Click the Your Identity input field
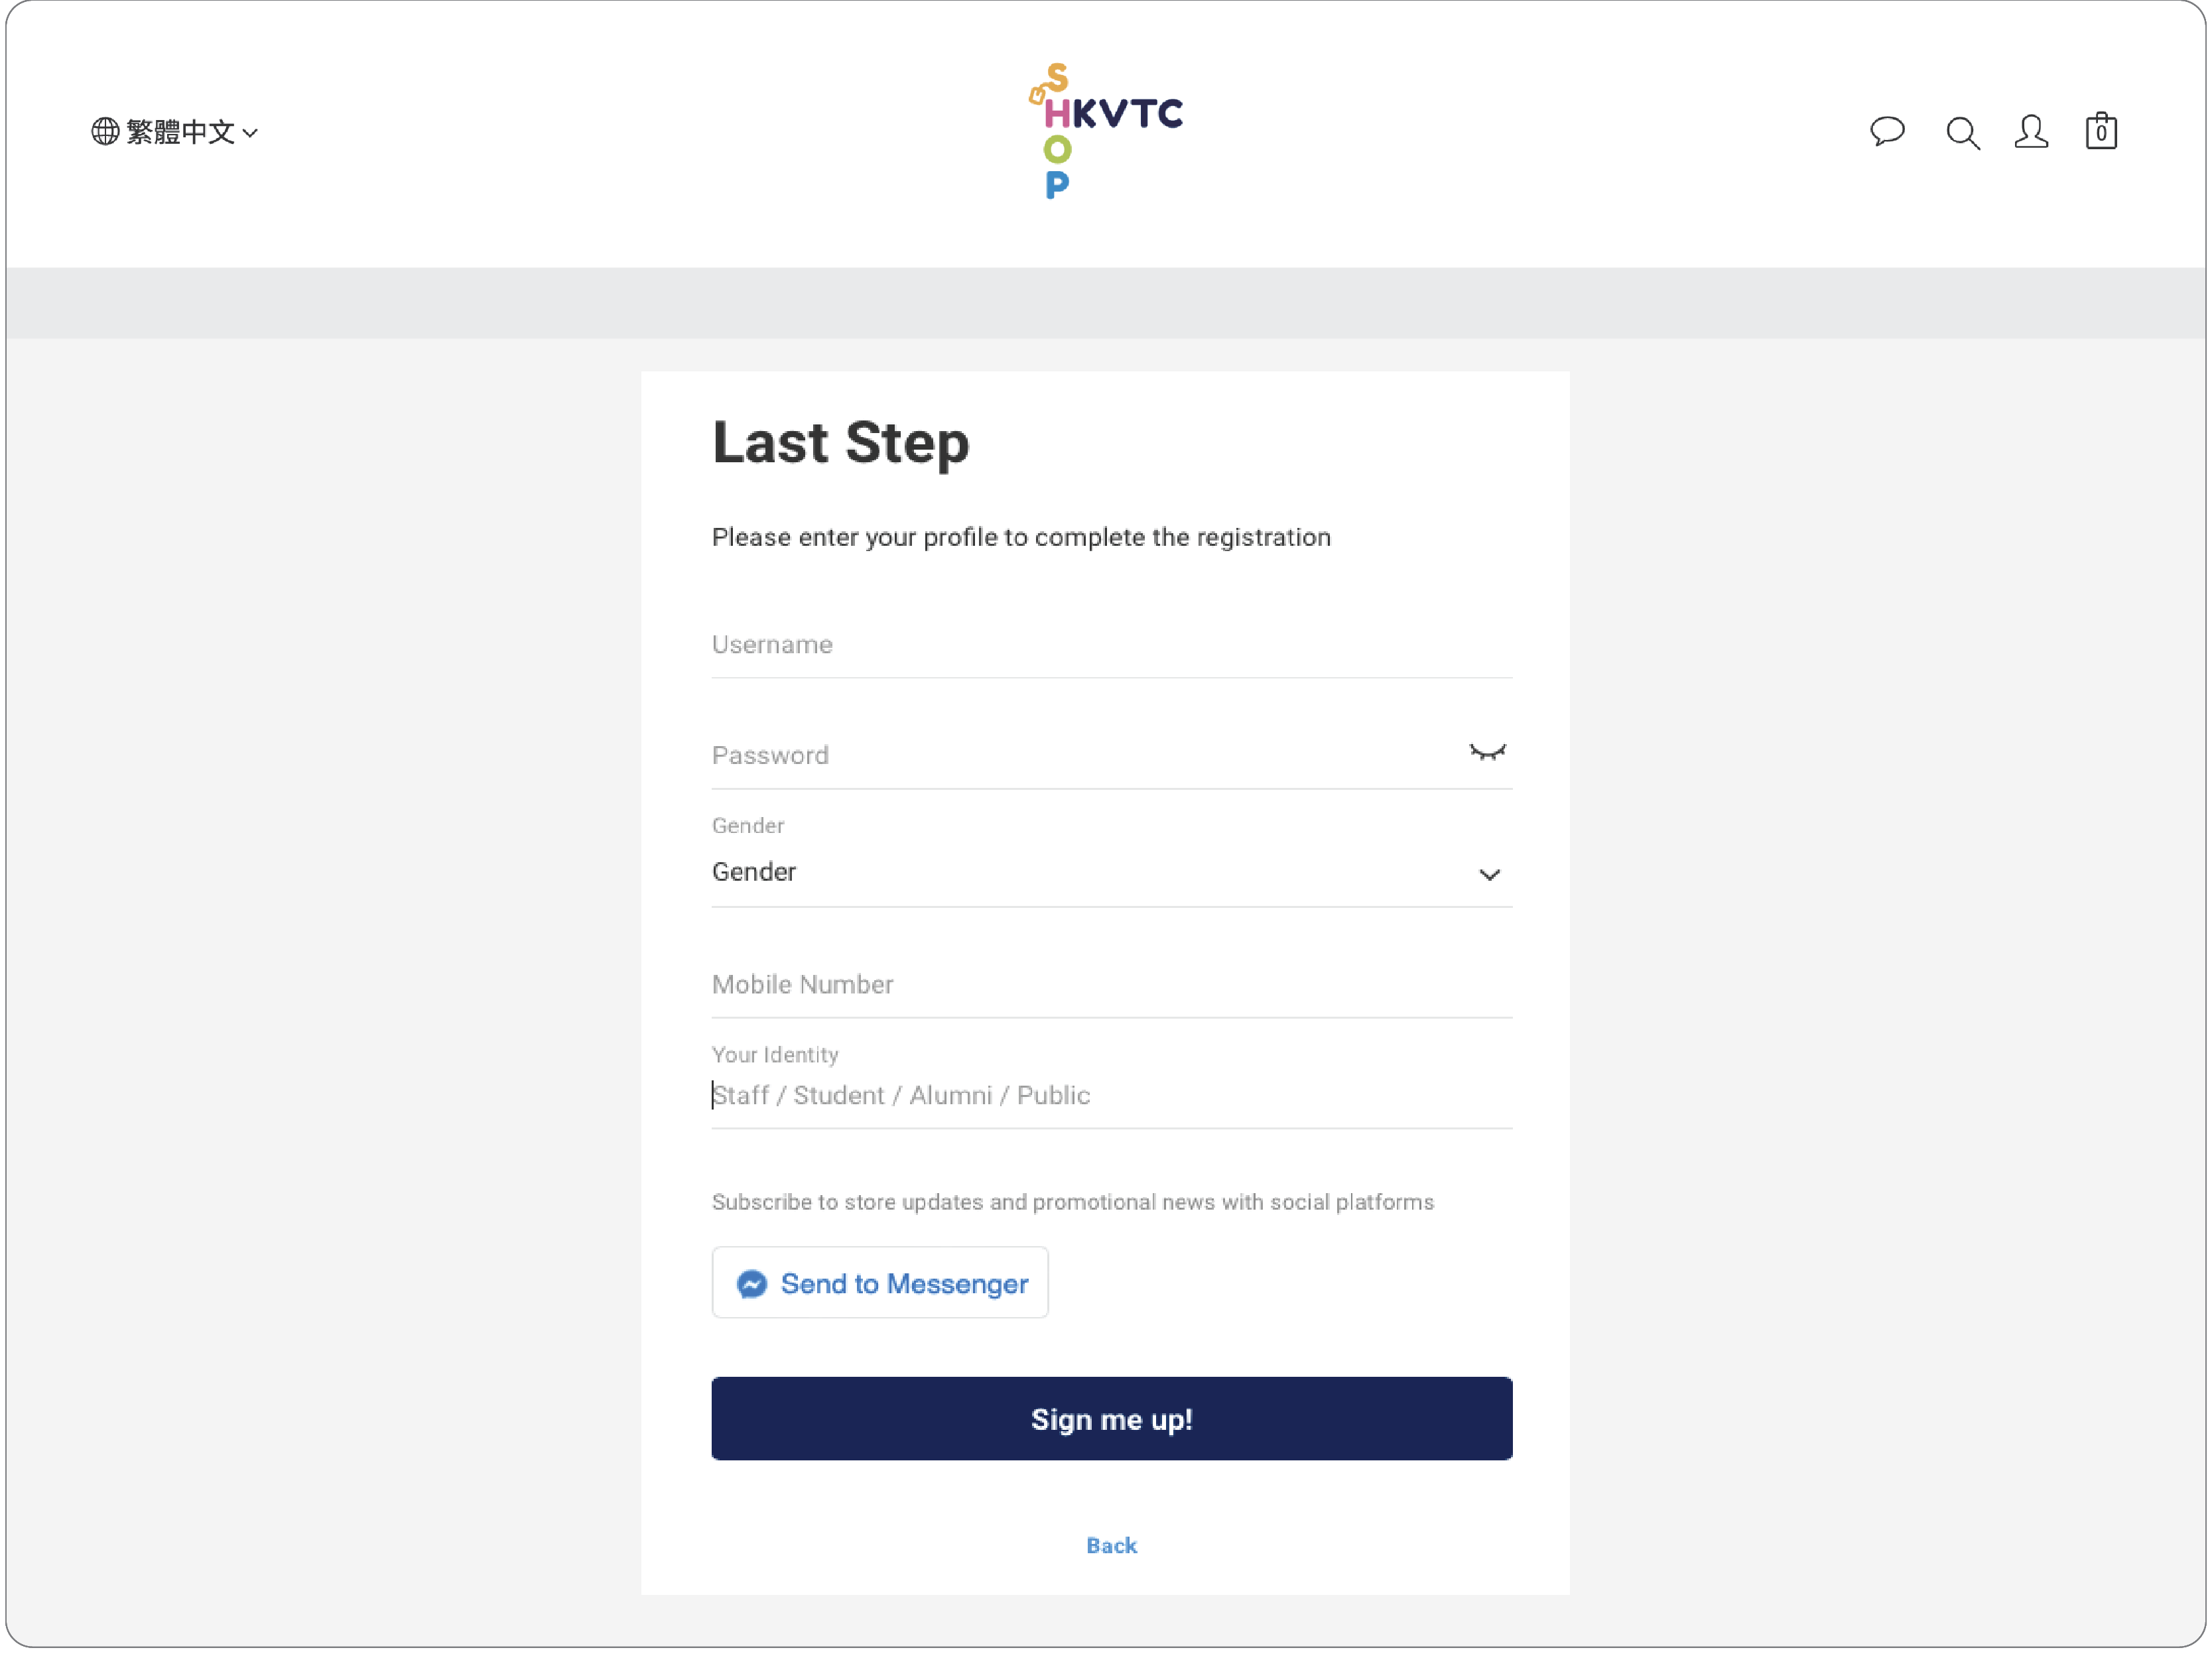The width and height of the screenshot is (2212, 1658). click(x=1111, y=1095)
